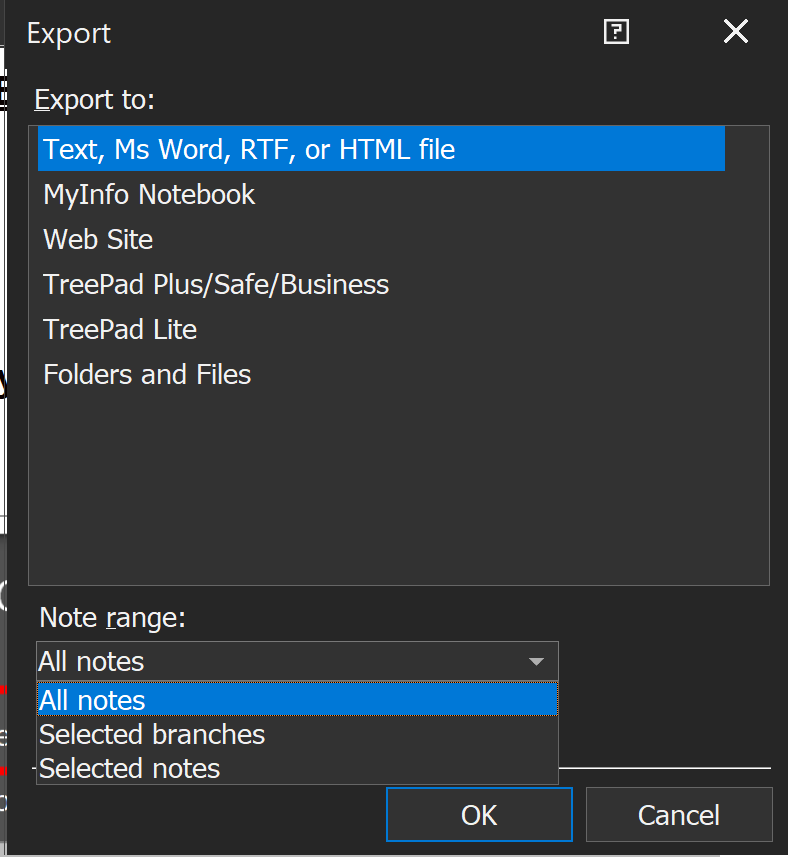Click the question mark help button

point(617,33)
